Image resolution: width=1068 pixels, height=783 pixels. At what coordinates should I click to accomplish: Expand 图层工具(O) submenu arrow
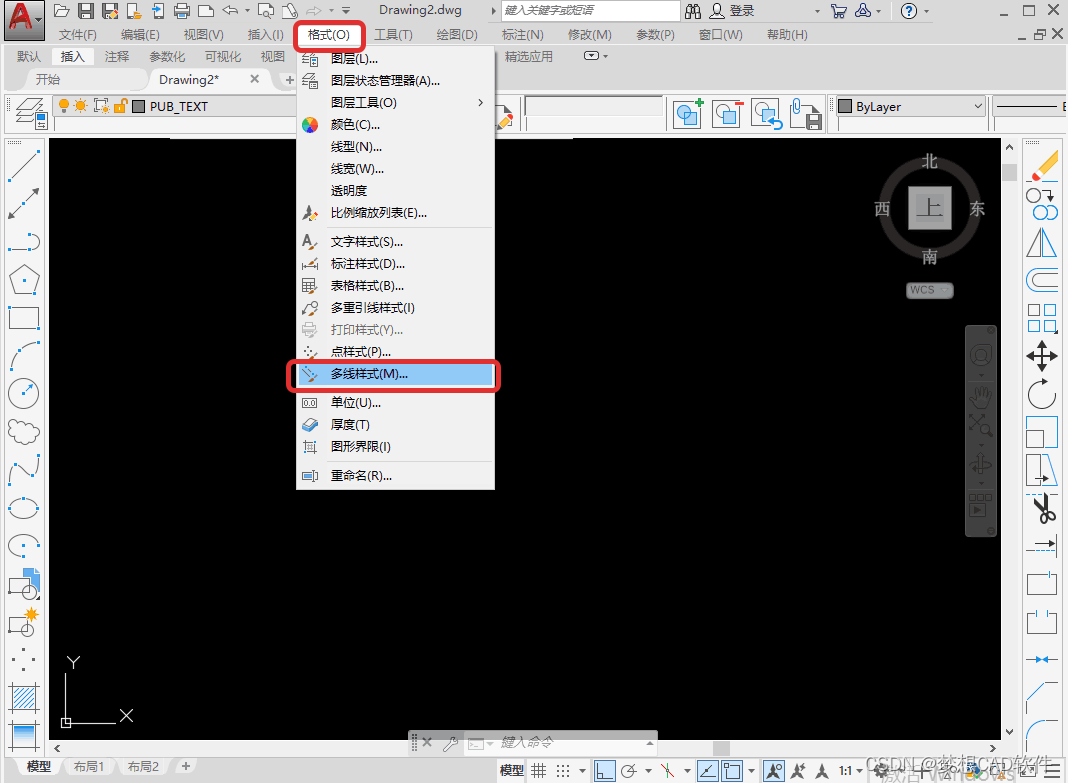[481, 103]
